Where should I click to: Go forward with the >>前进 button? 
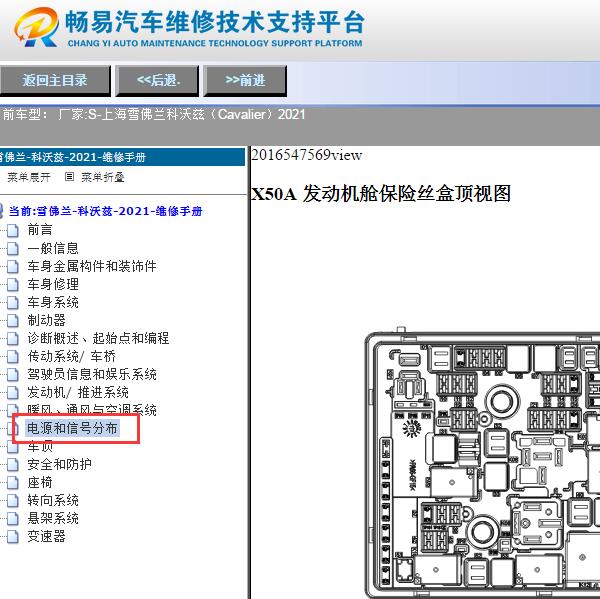tap(245, 80)
